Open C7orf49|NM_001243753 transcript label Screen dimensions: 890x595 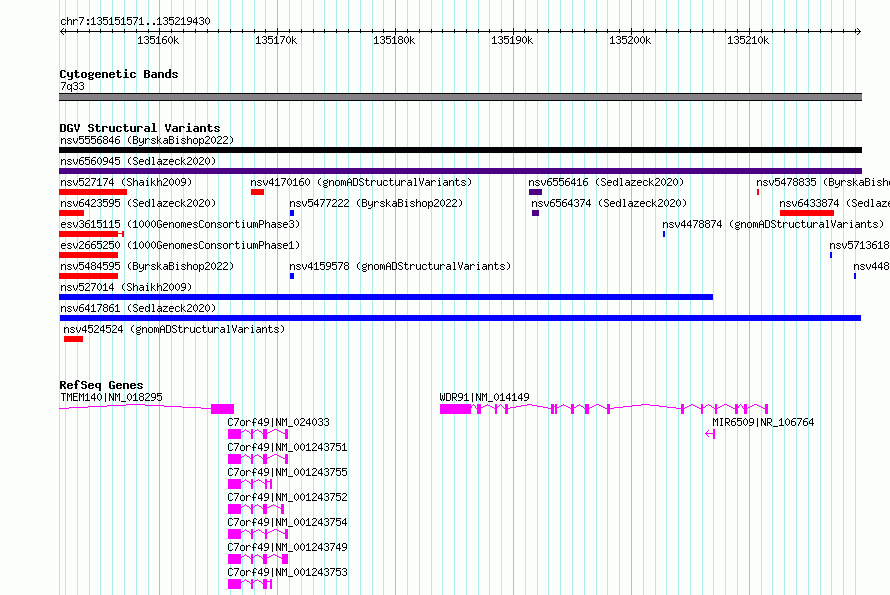[x=287, y=572]
